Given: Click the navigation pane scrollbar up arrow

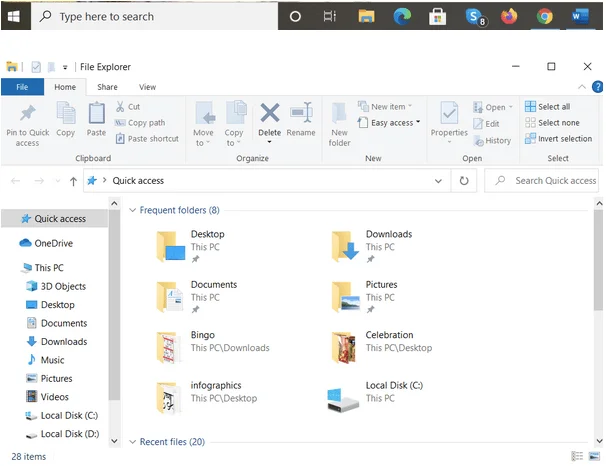Looking at the screenshot, I should tap(114, 203).
